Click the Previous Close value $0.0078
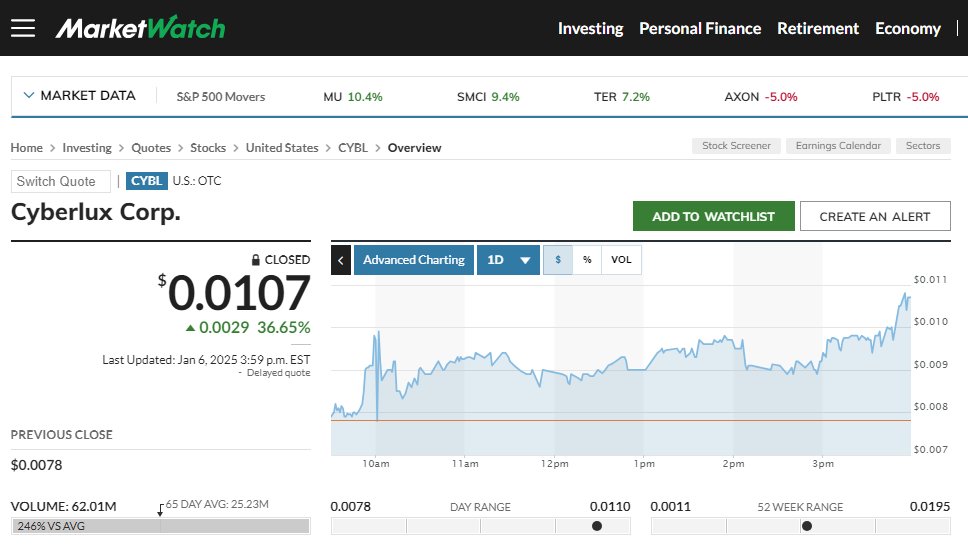Viewport: 968px width, 553px height. point(36,465)
